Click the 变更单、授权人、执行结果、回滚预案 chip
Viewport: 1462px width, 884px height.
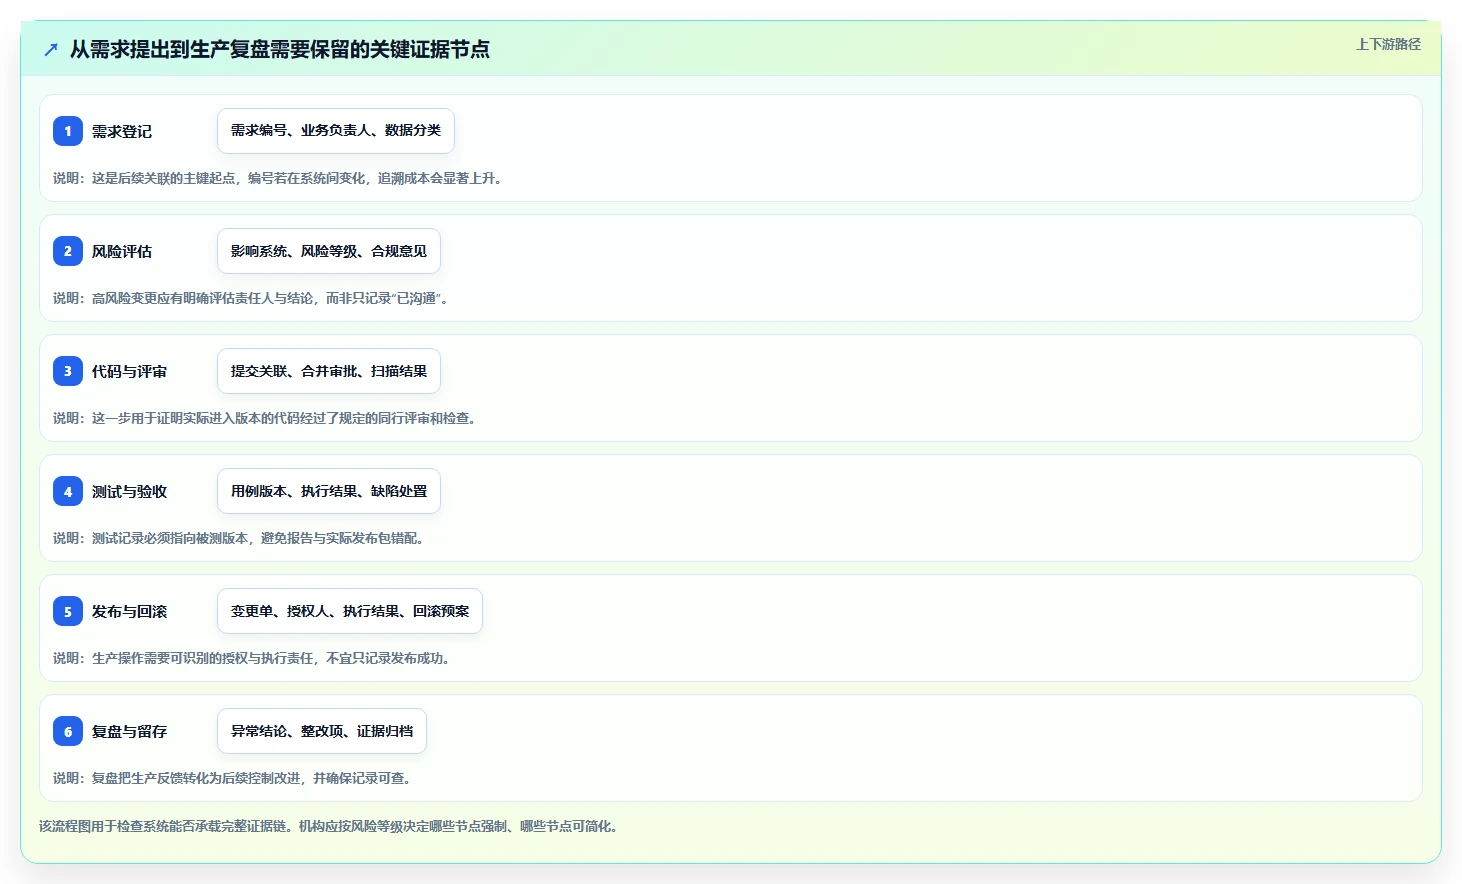[x=350, y=611]
